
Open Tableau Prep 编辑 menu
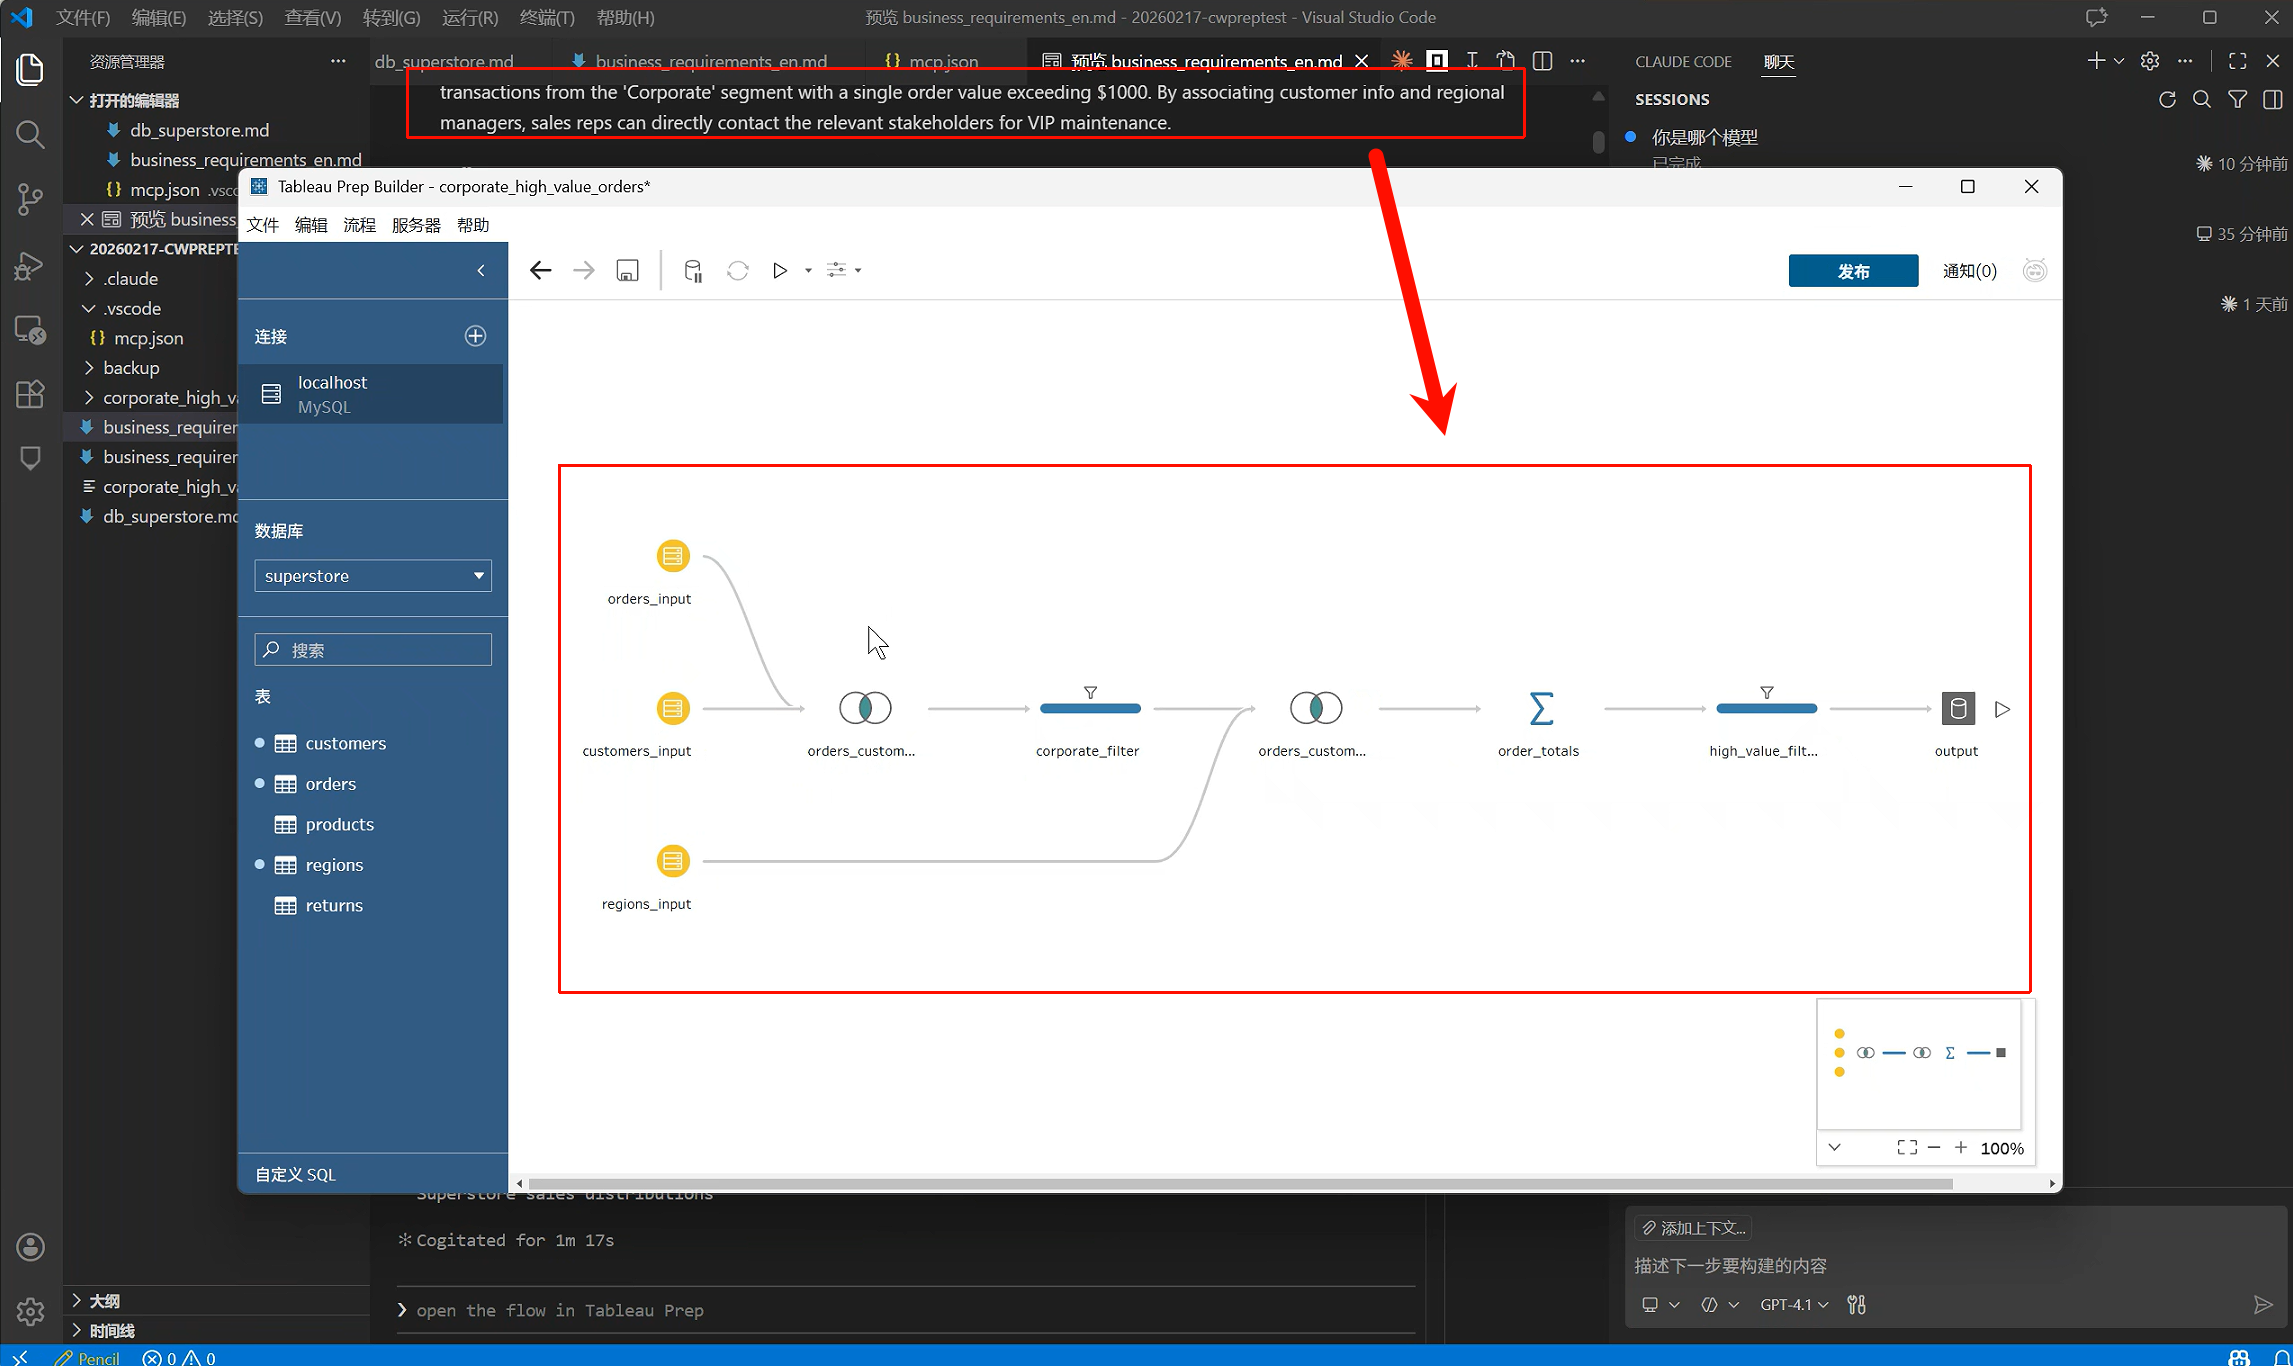[311, 225]
